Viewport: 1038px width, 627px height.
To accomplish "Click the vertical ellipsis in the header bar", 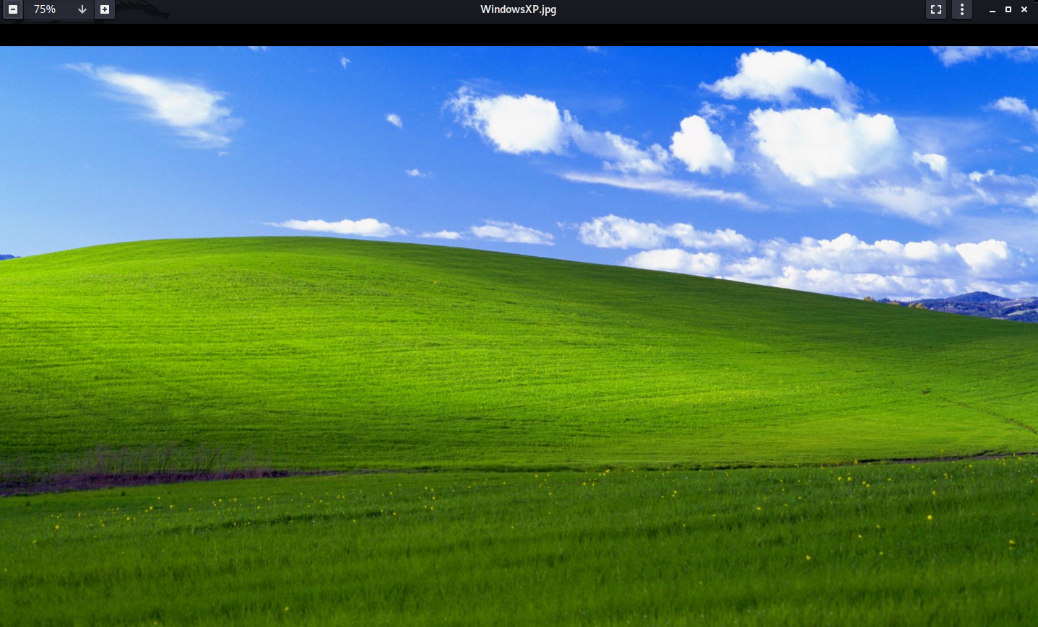I will [x=963, y=10].
